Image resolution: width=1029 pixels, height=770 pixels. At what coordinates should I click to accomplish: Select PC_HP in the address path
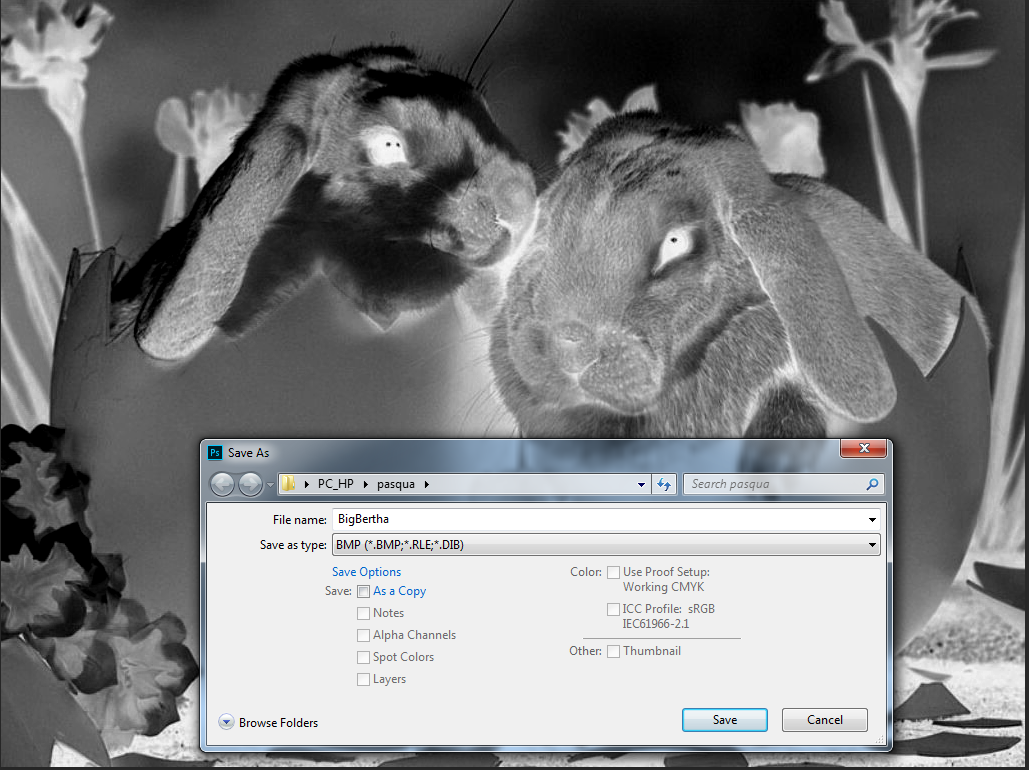tap(335, 484)
